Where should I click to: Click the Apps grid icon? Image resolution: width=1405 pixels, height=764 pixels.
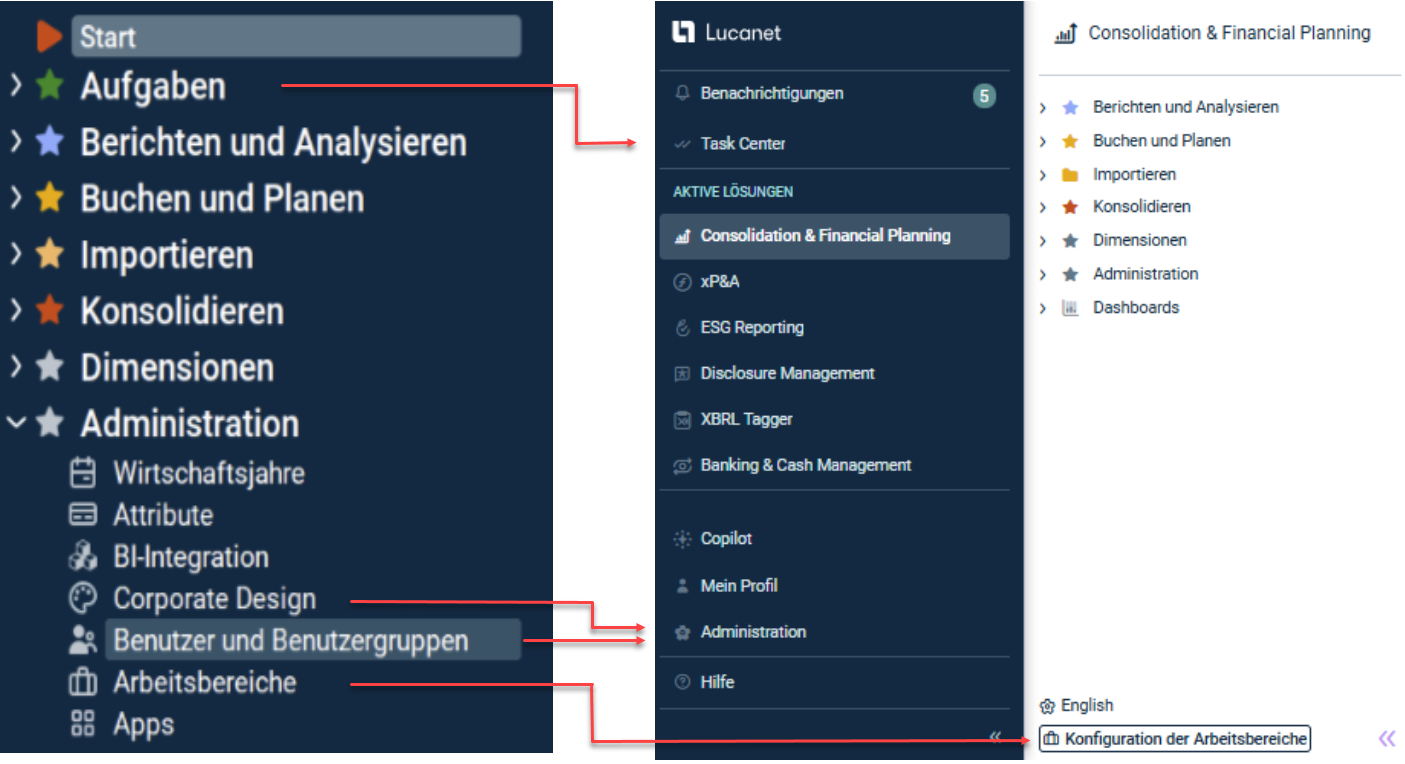tap(83, 724)
